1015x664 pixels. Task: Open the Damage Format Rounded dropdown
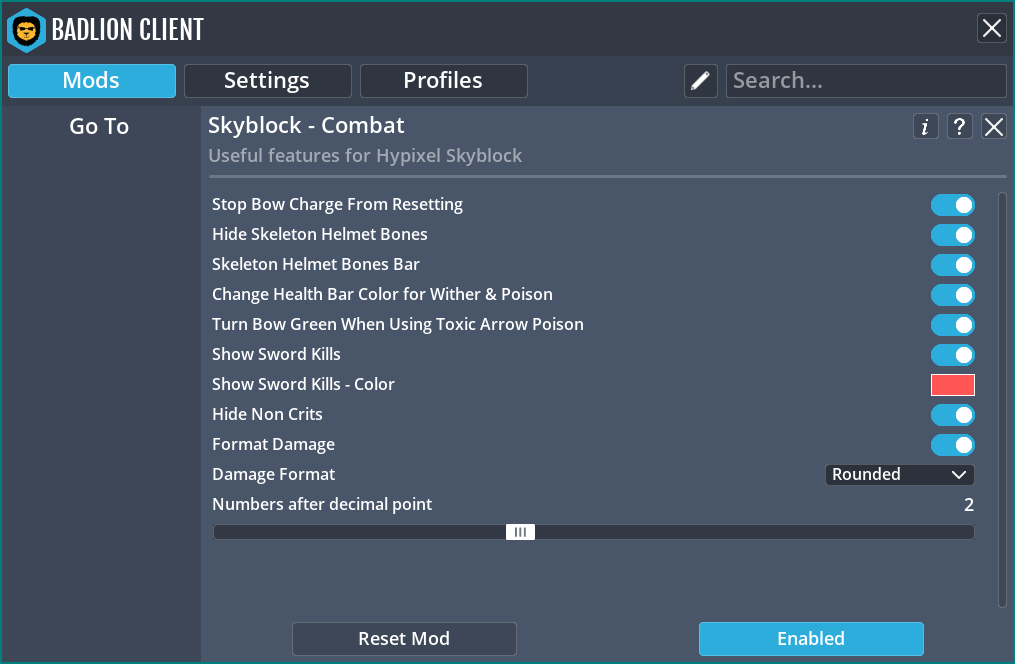[x=899, y=474]
